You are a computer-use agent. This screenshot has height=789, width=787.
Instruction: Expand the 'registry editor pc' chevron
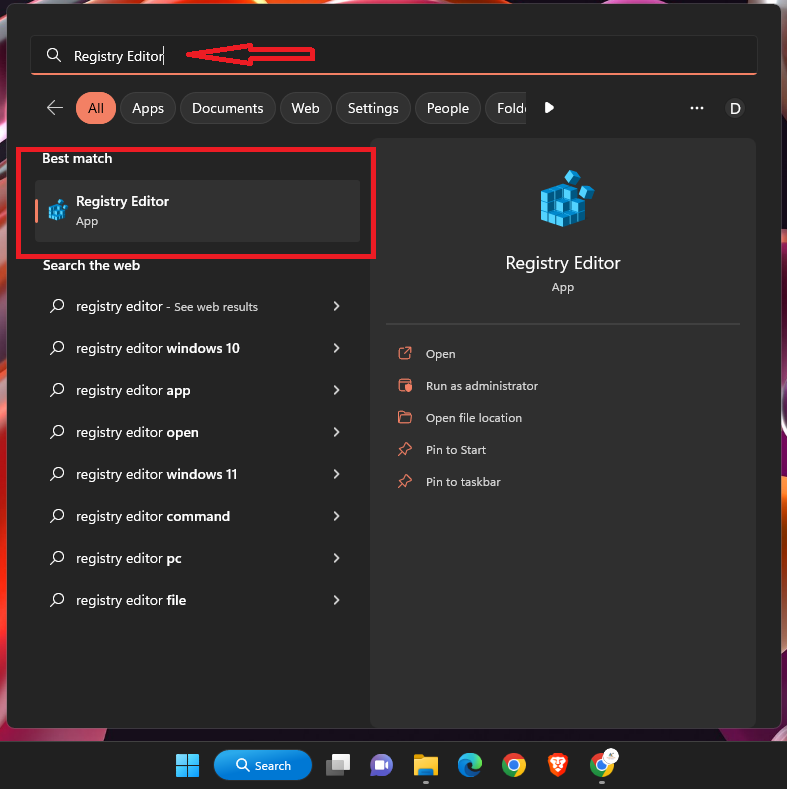pyautogui.click(x=337, y=558)
